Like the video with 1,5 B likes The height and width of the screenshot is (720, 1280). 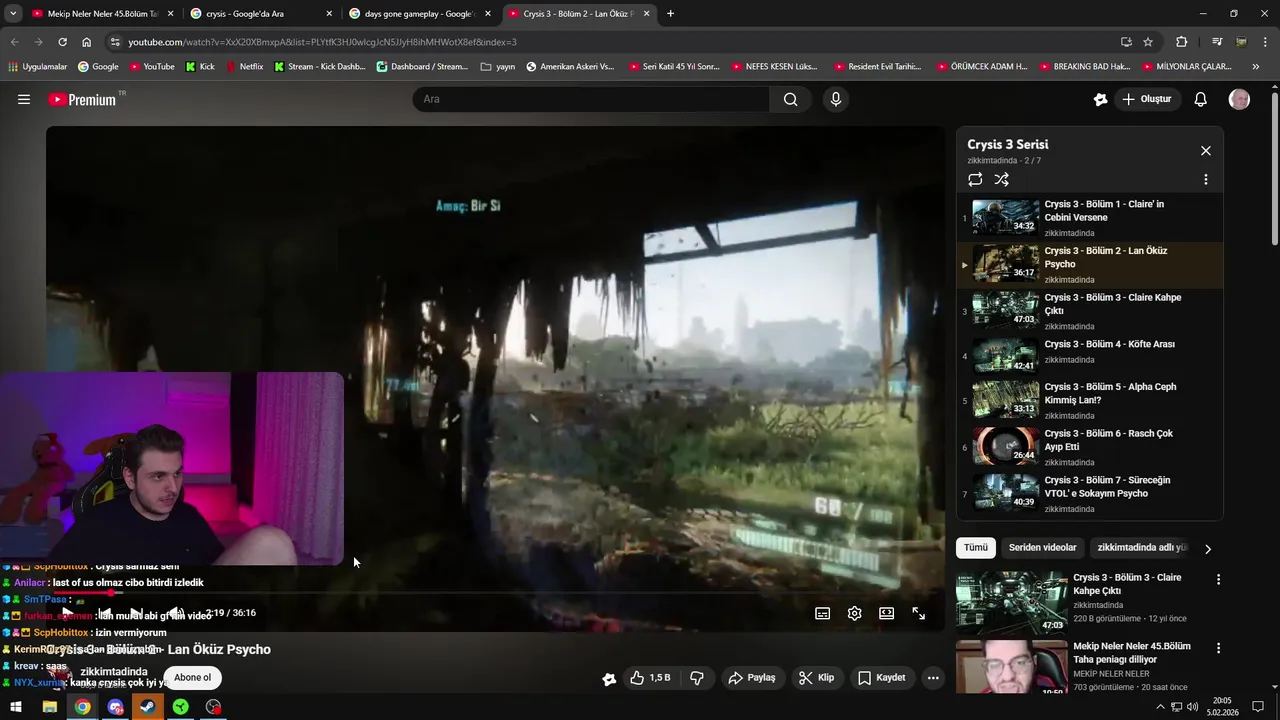click(x=650, y=678)
